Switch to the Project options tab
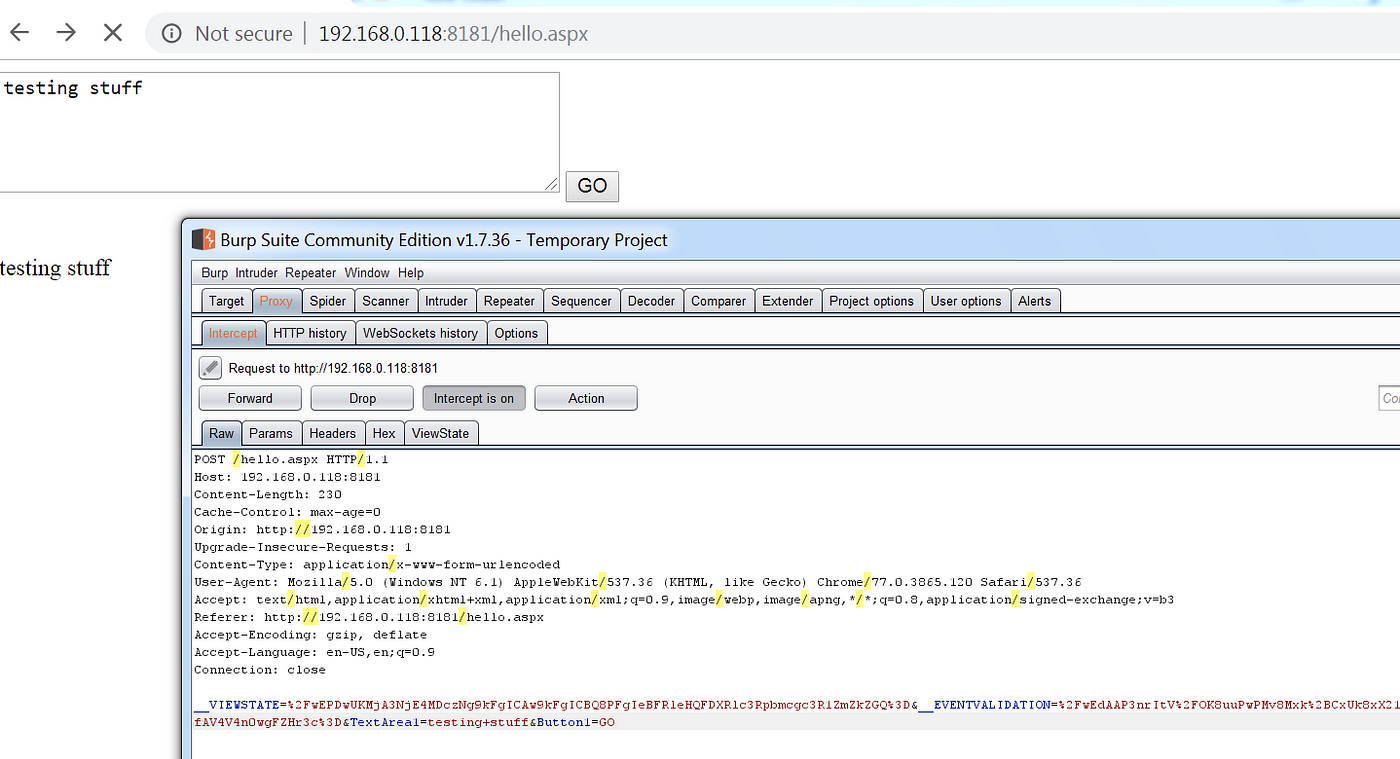The width and height of the screenshot is (1400, 759). tap(872, 301)
